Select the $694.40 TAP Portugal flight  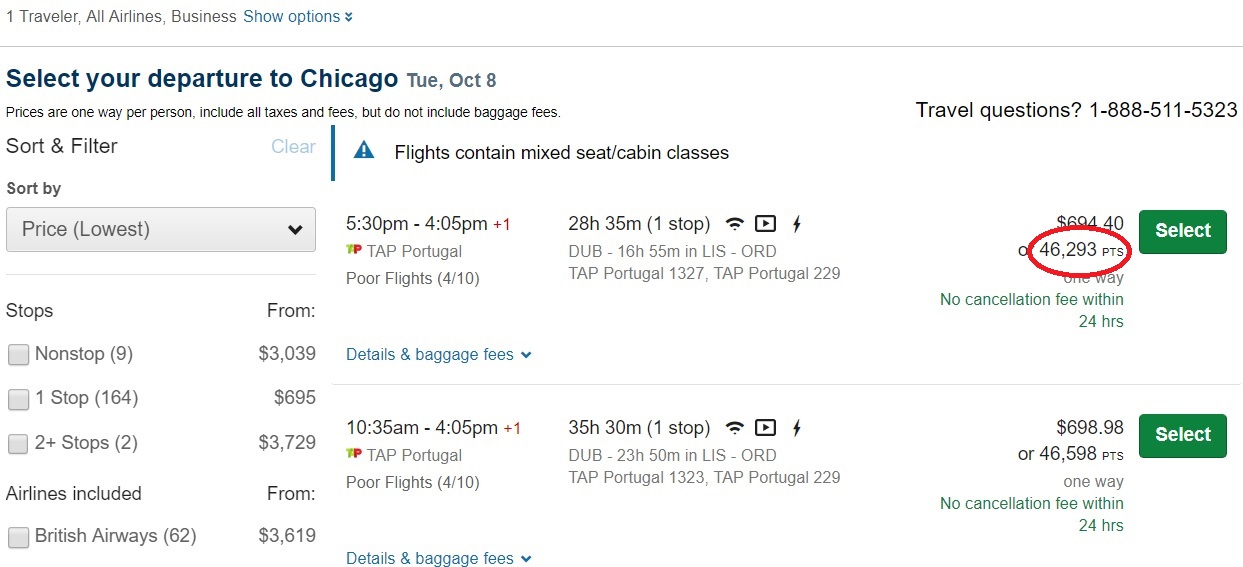(1182, 231)
